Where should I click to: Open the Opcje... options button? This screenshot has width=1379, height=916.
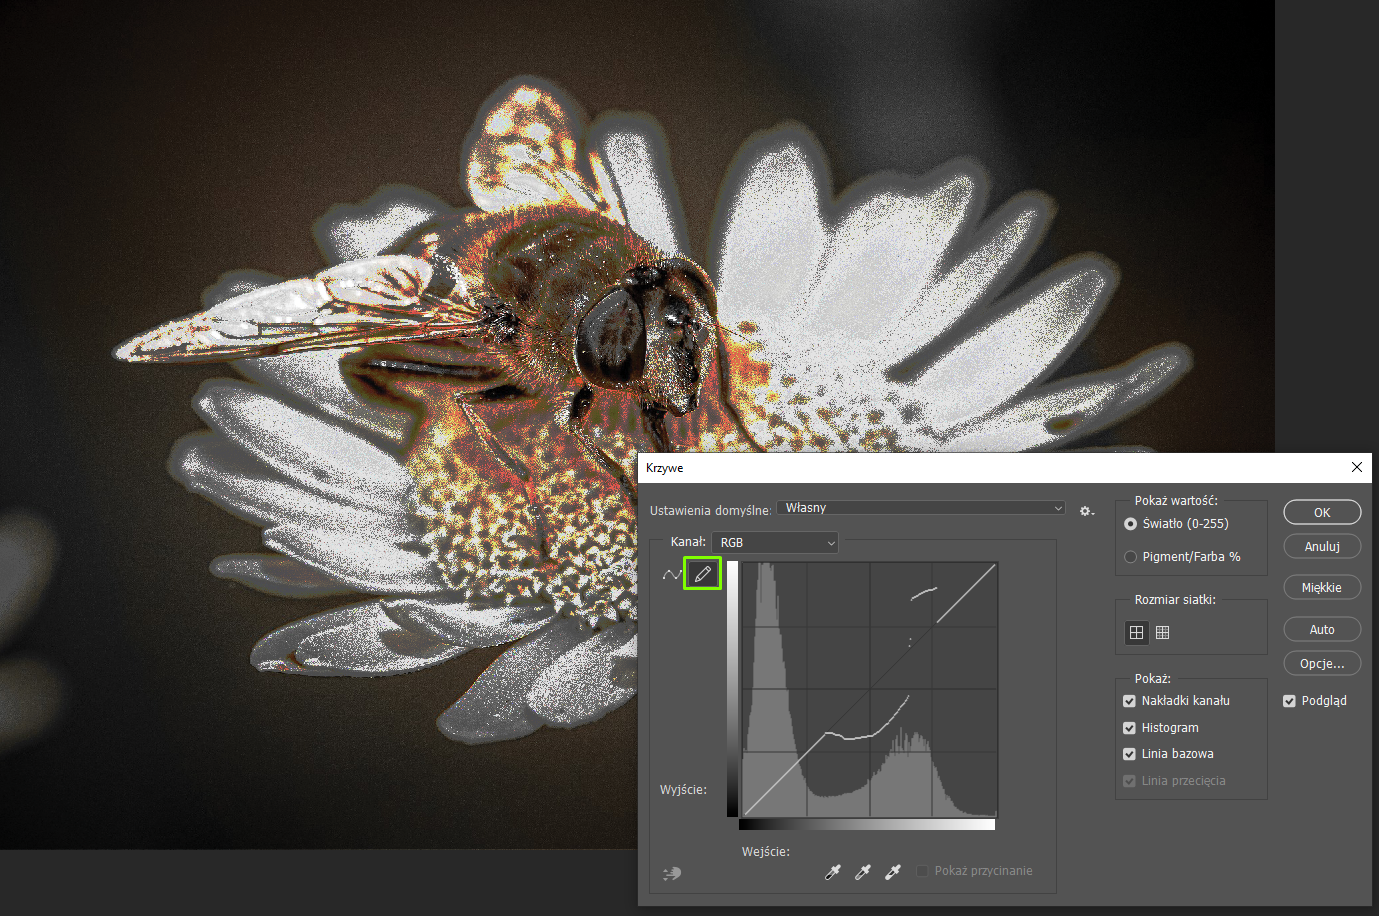tap(1322, 663)
